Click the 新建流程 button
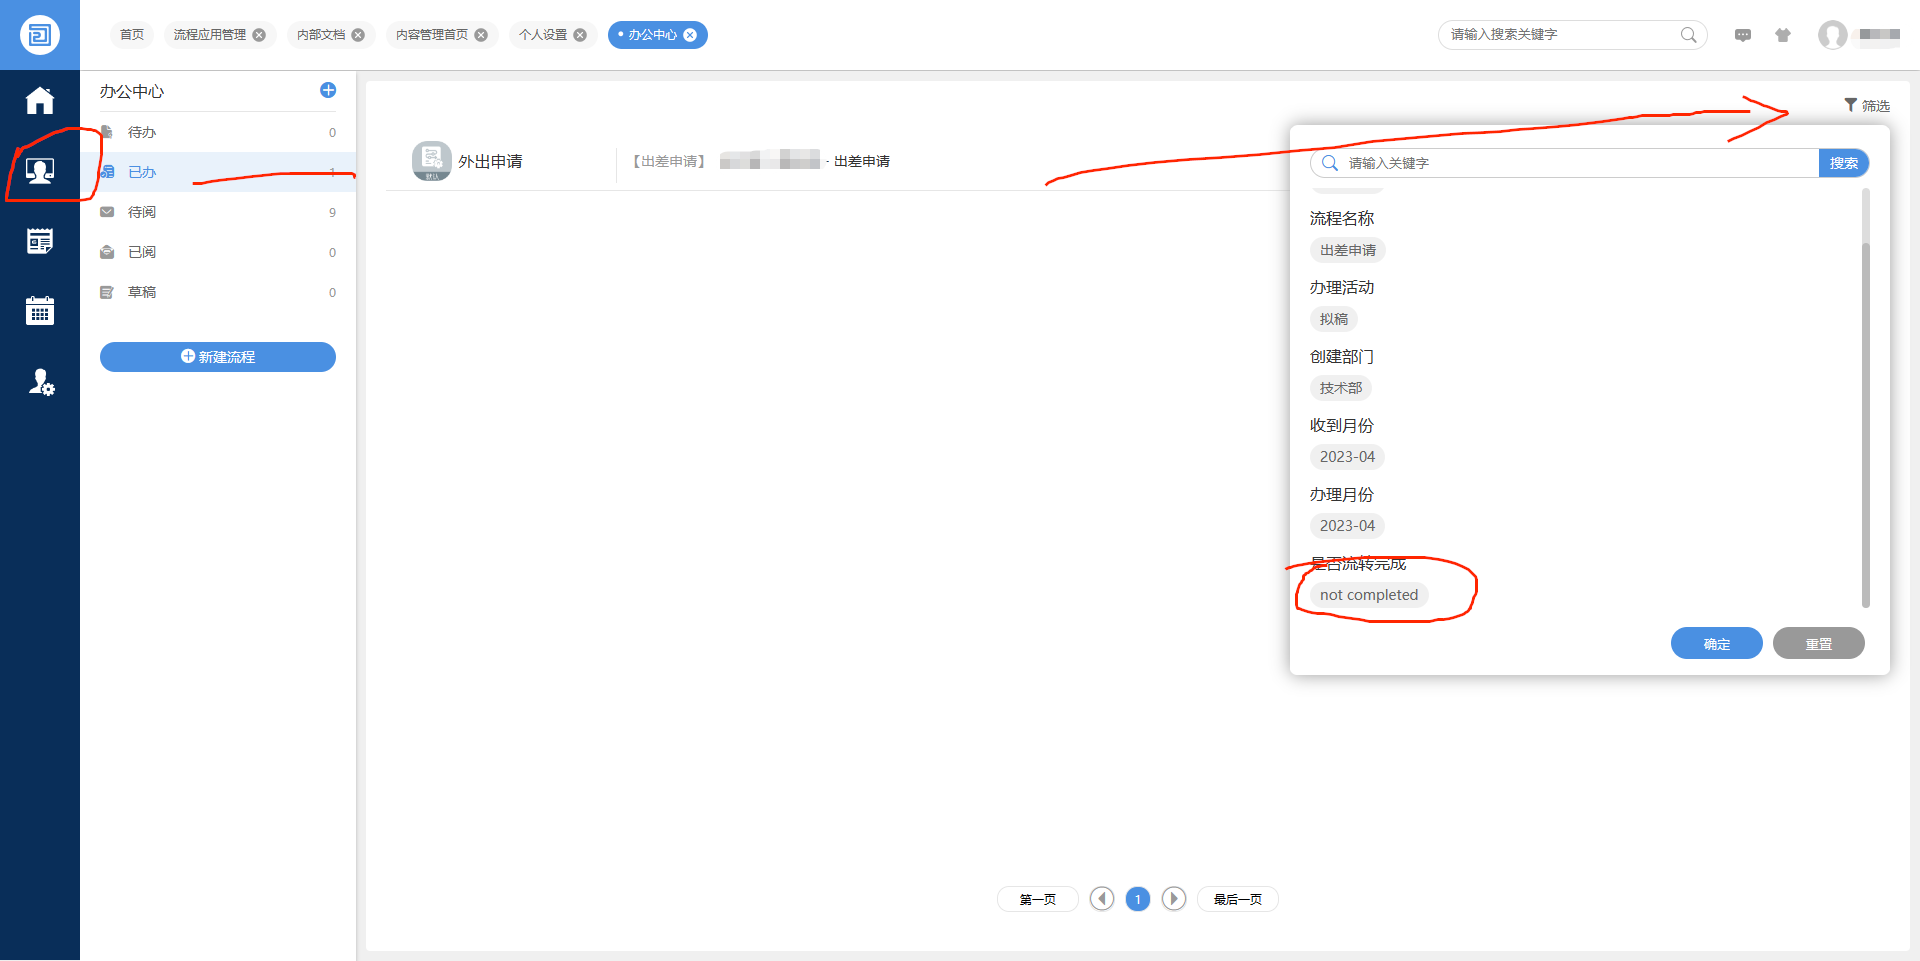 218,357
